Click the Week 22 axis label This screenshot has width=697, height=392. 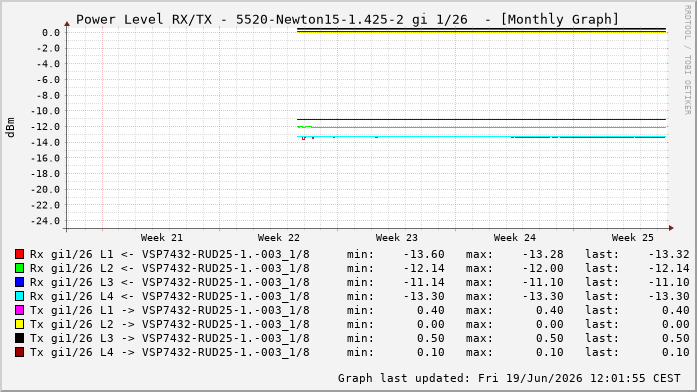279,238
